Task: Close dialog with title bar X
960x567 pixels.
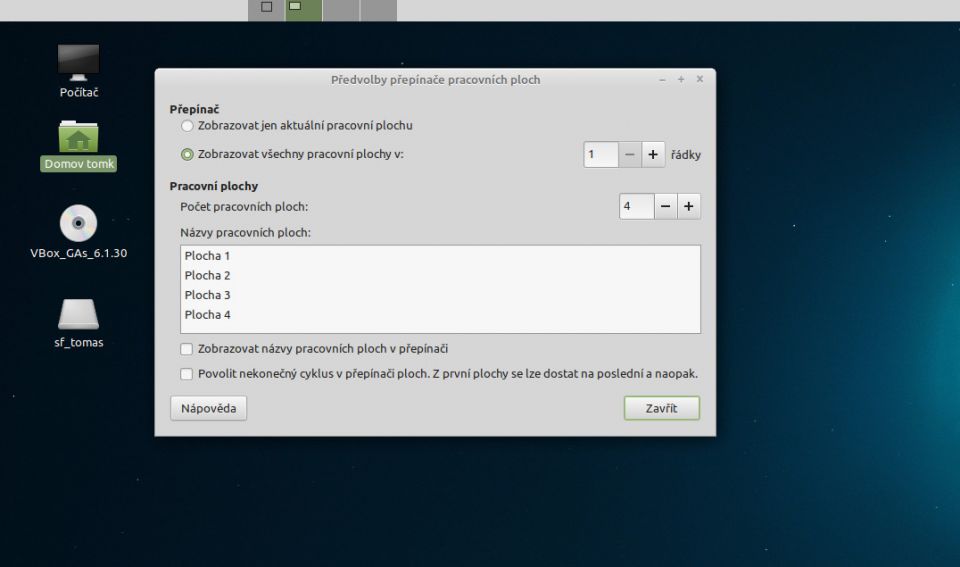Action: 700,79
